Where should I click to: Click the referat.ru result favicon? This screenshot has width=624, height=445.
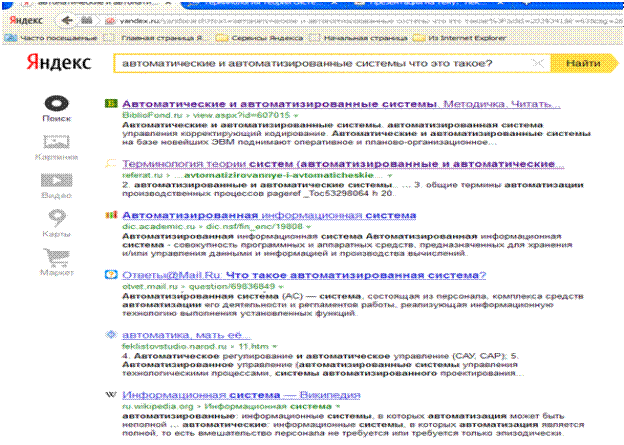[x=111, y=163]
